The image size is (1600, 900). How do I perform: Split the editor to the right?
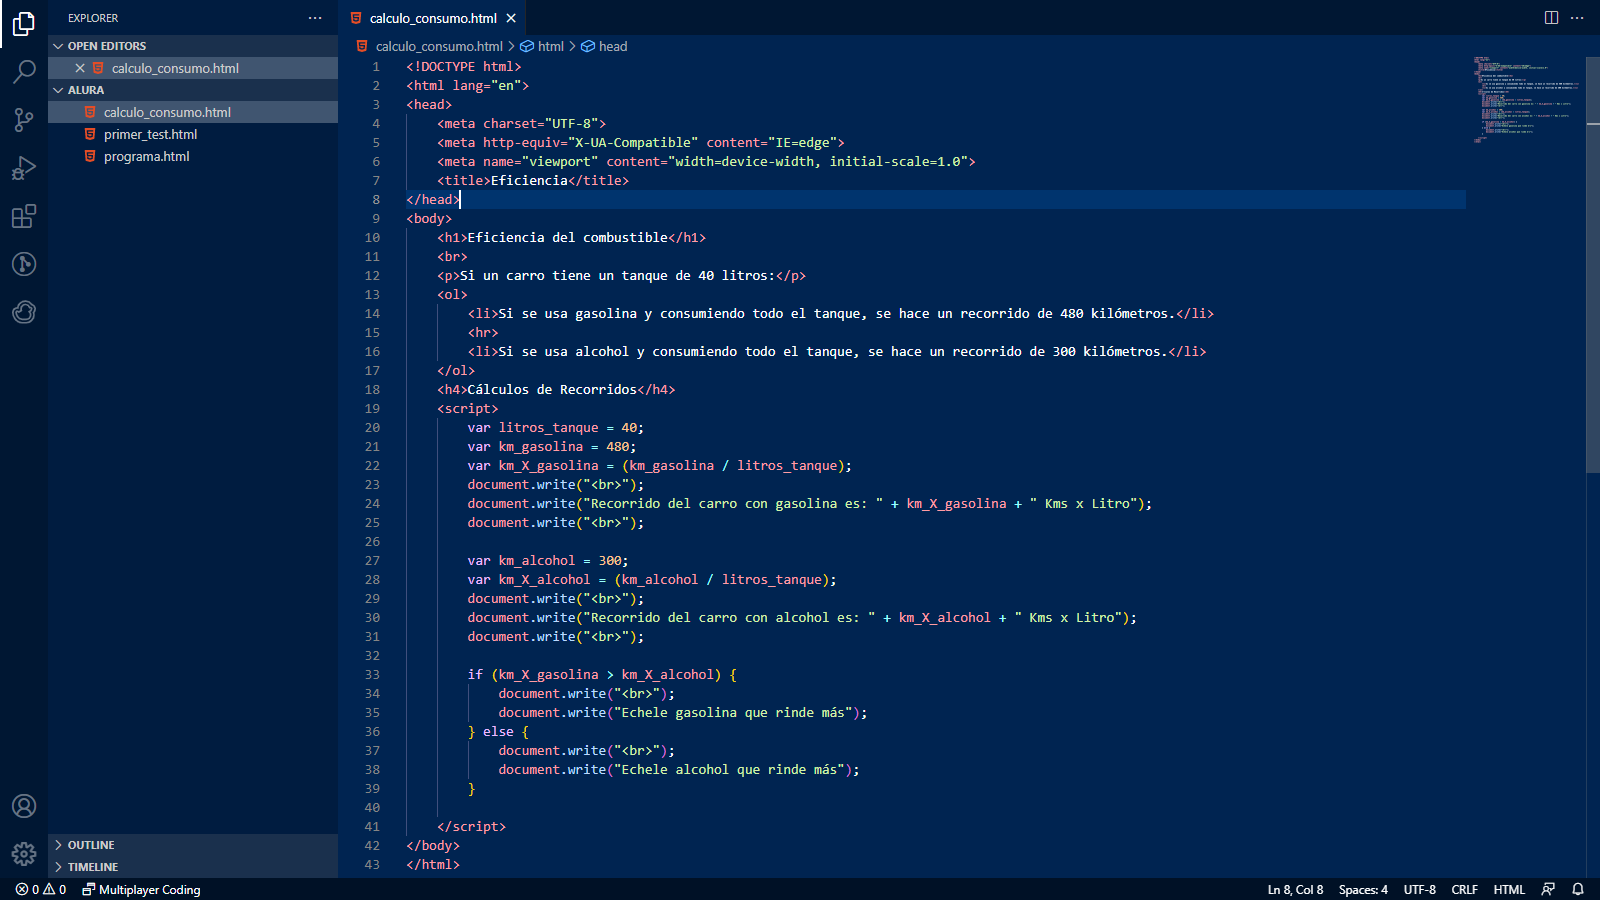(x=1551, y=18)
